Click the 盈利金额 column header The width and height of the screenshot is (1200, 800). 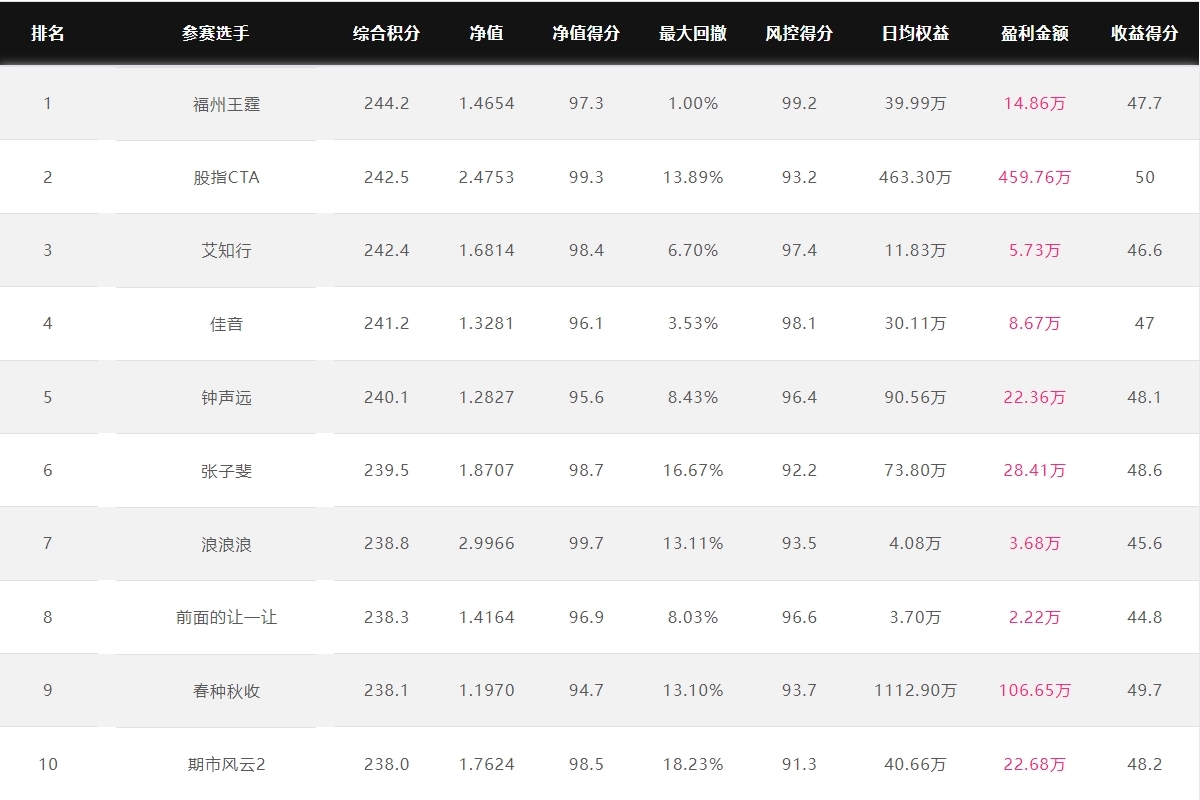[x=1034, y=33]
